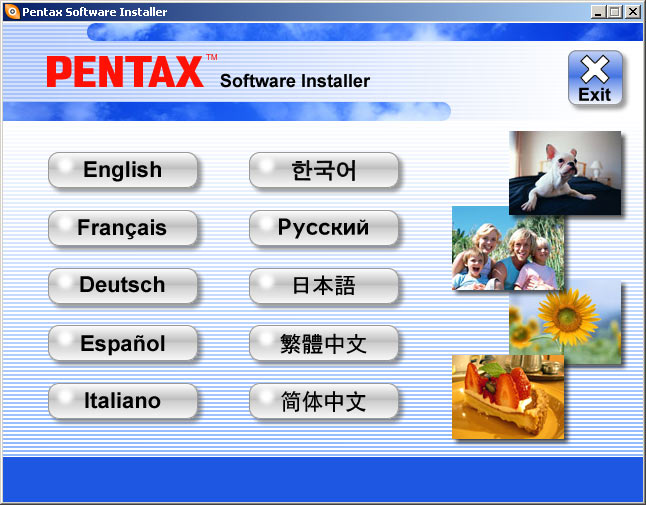Image resolution: width=646 pixels, height=505 pixels.
Task: Select Korean 한국어 language button
Action: point(324,170)
